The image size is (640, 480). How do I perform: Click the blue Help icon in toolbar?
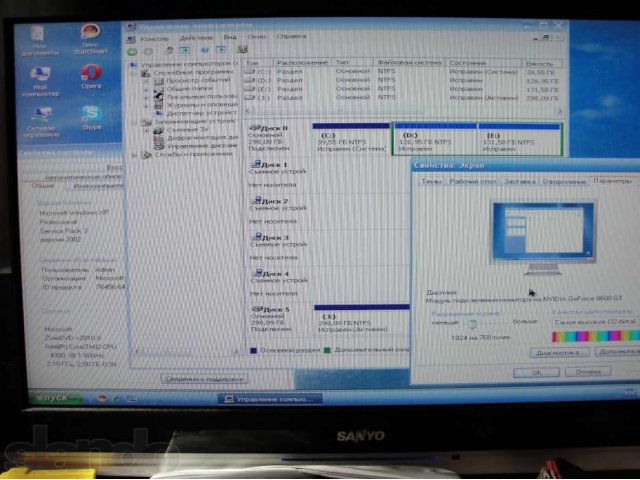click(204, 50)
